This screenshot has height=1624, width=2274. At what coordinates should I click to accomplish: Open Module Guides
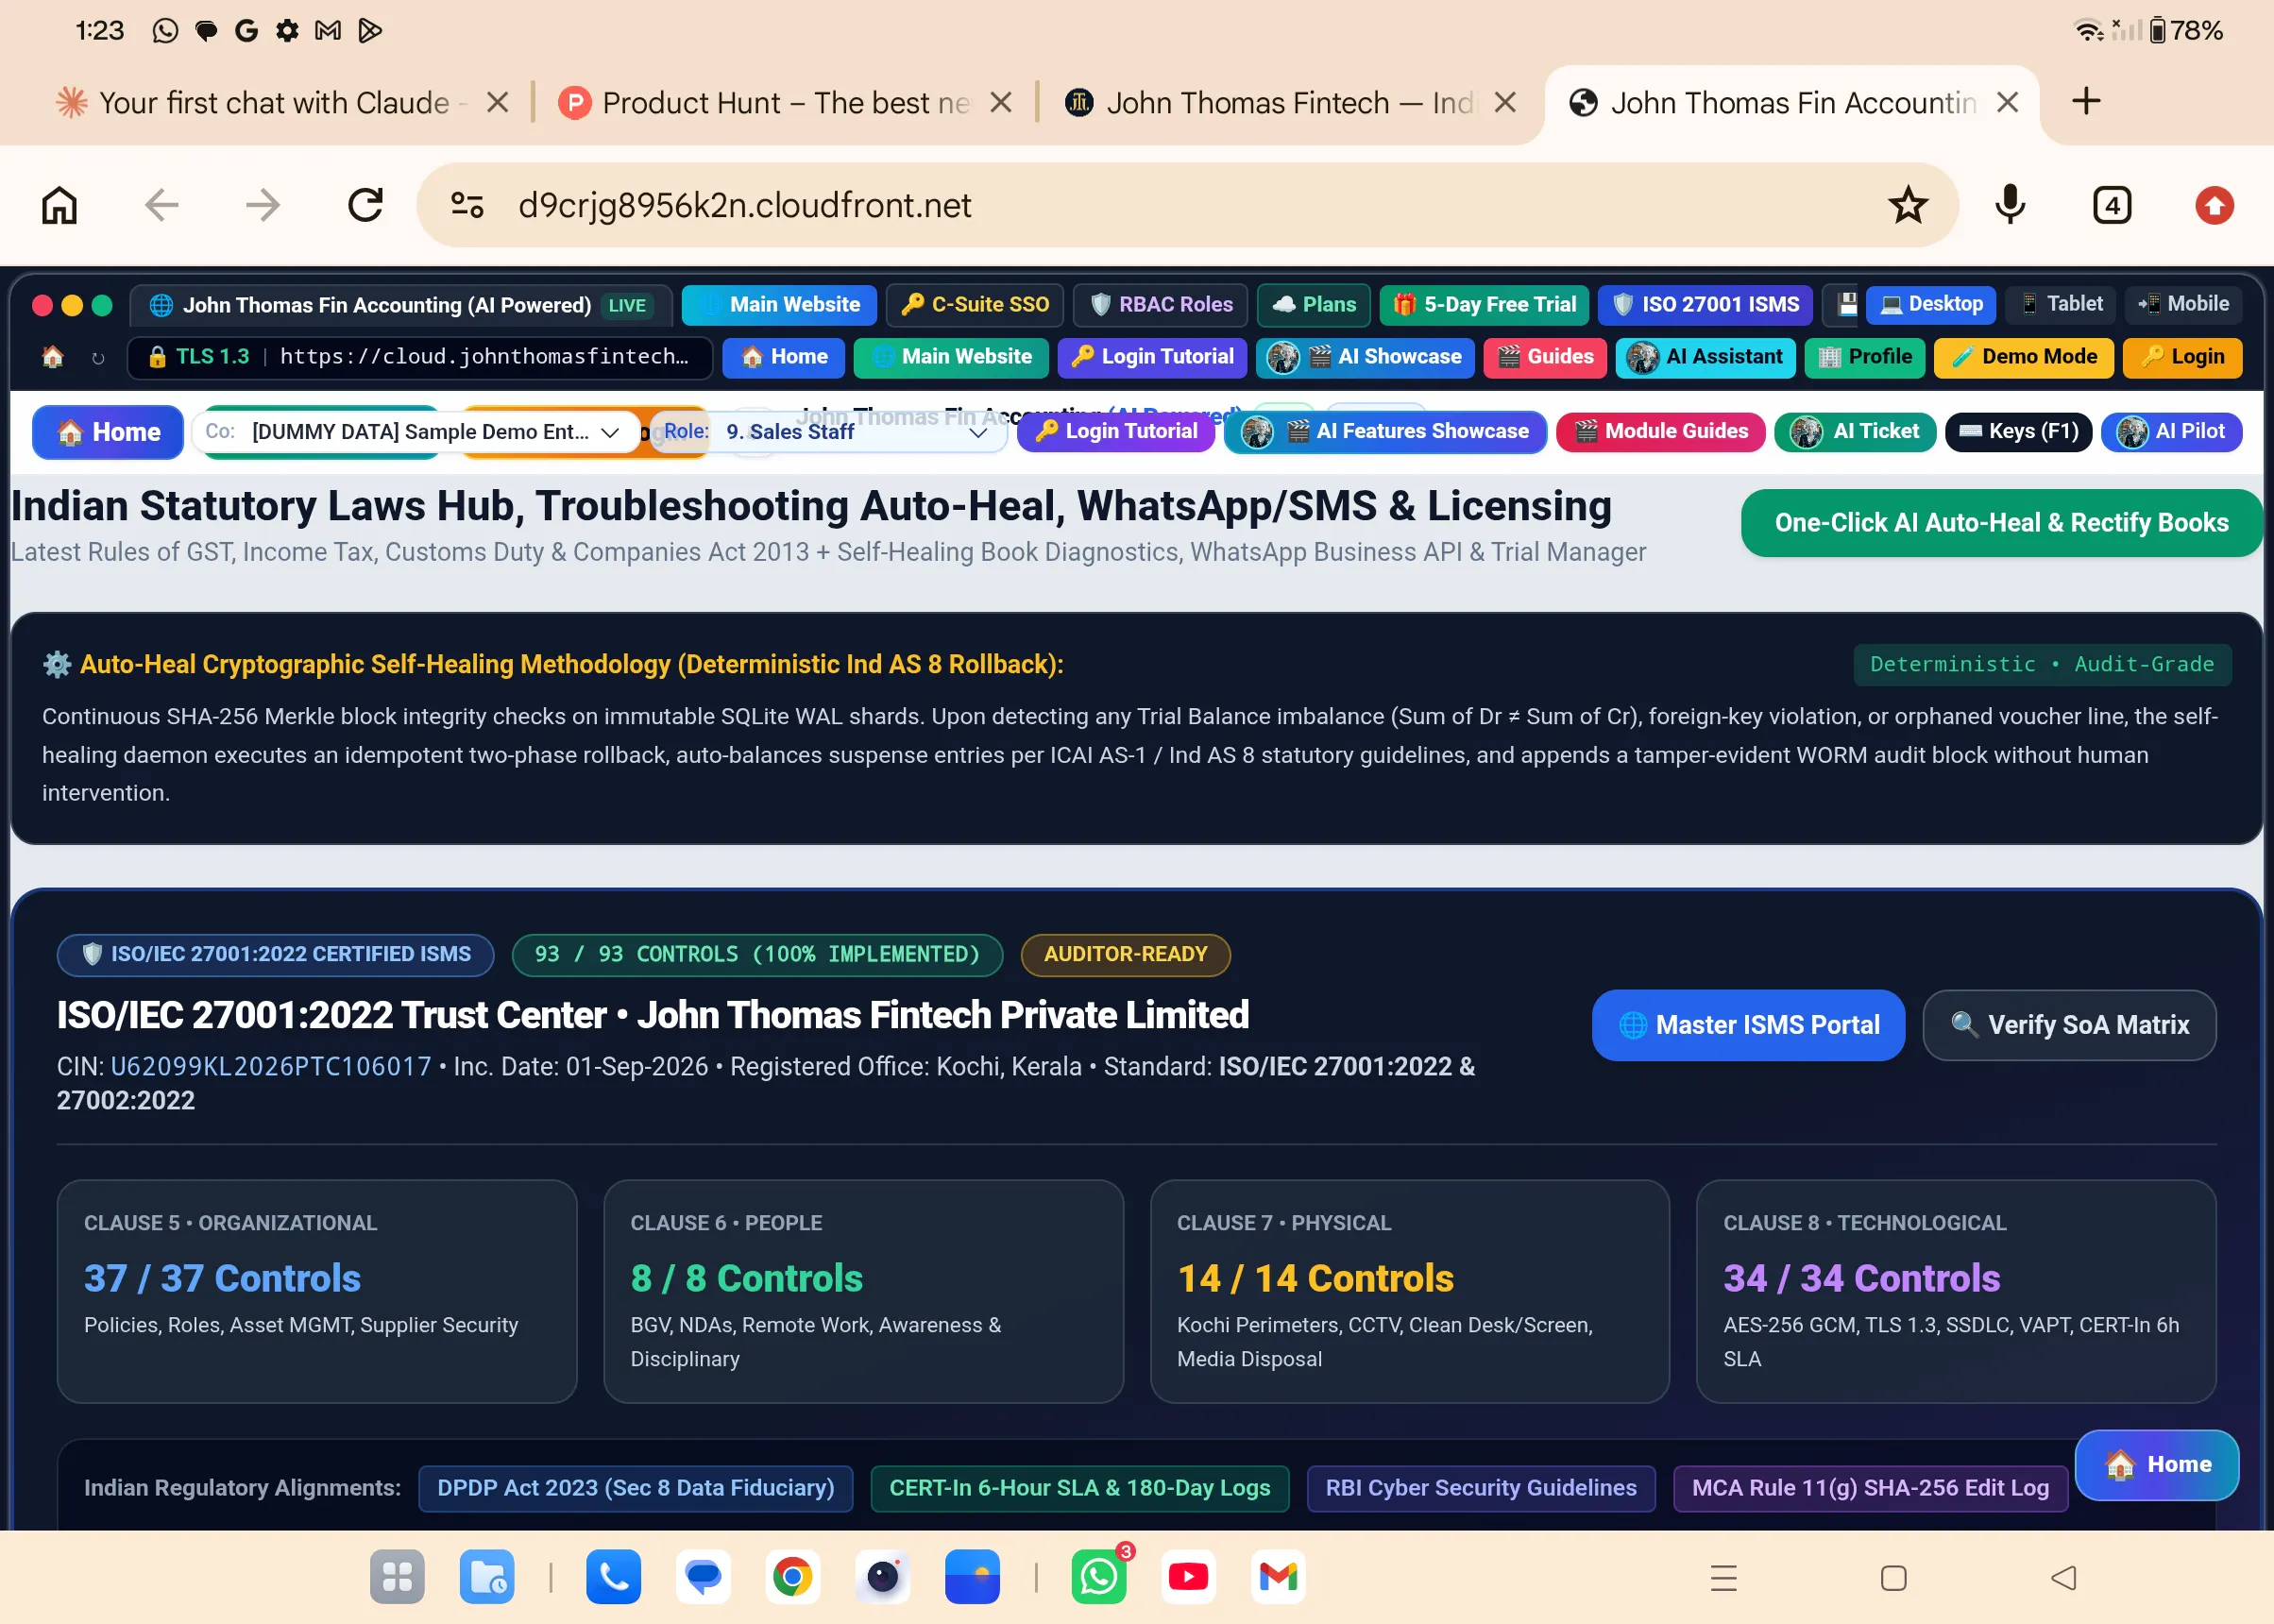(x=1660, y=432)
